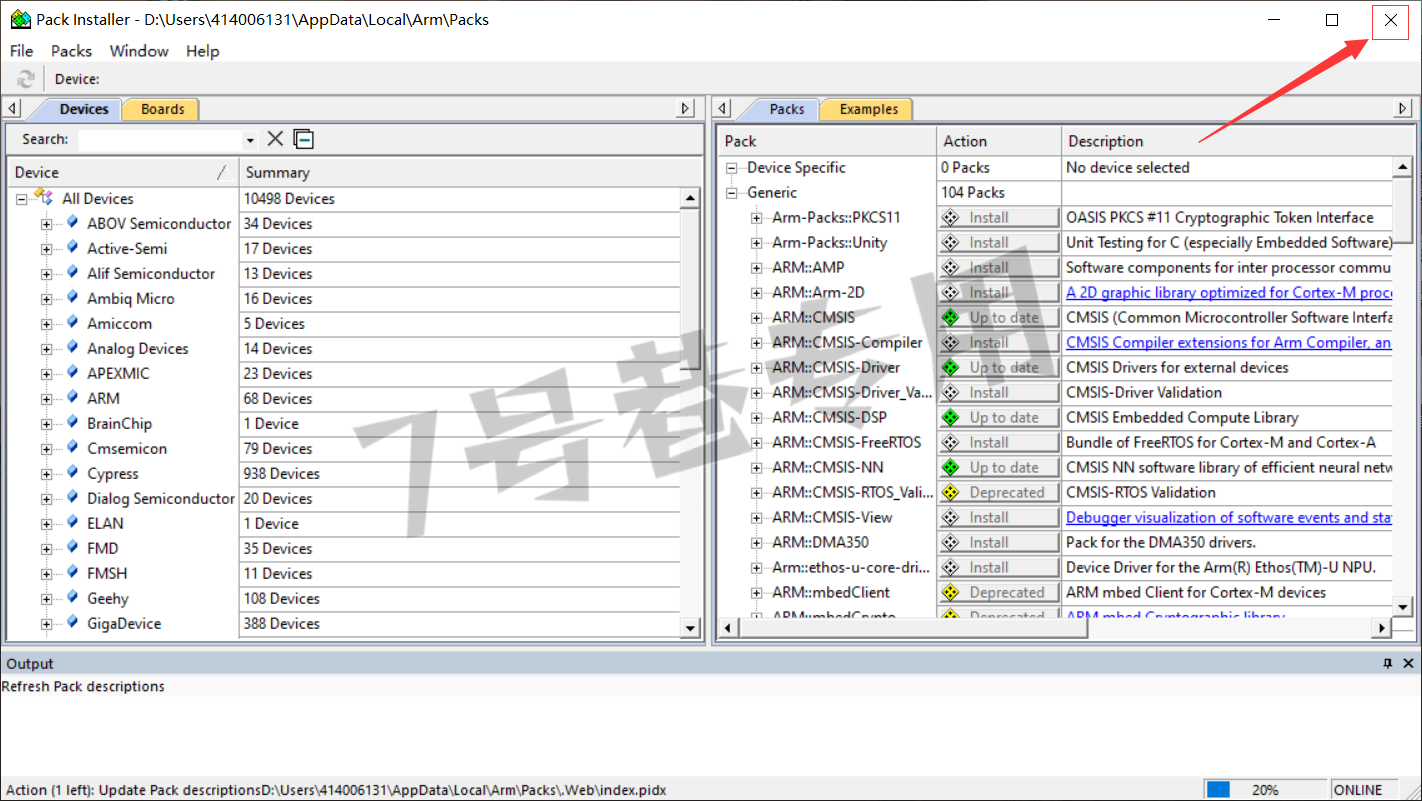The image size is (1422, 801).
Task: Collapse the Device Specific pack group
Action: (x=732, y=168)
